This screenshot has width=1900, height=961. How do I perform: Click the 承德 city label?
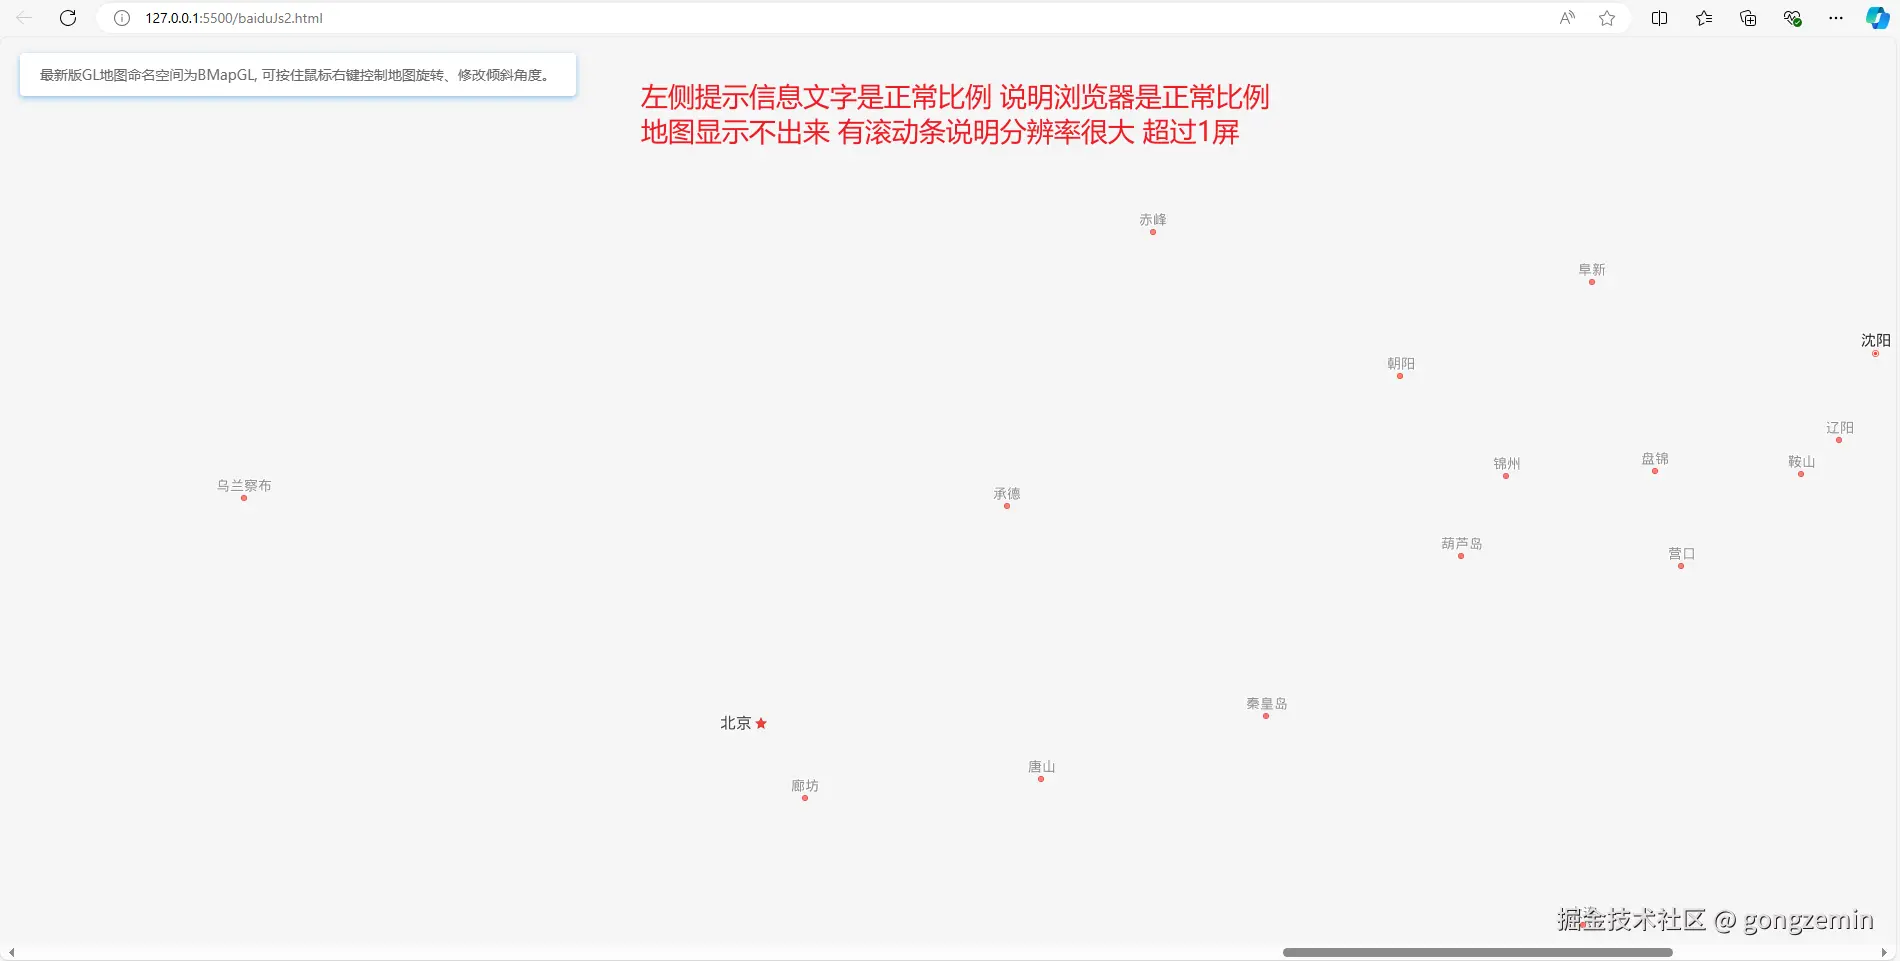pos(1007,494)
